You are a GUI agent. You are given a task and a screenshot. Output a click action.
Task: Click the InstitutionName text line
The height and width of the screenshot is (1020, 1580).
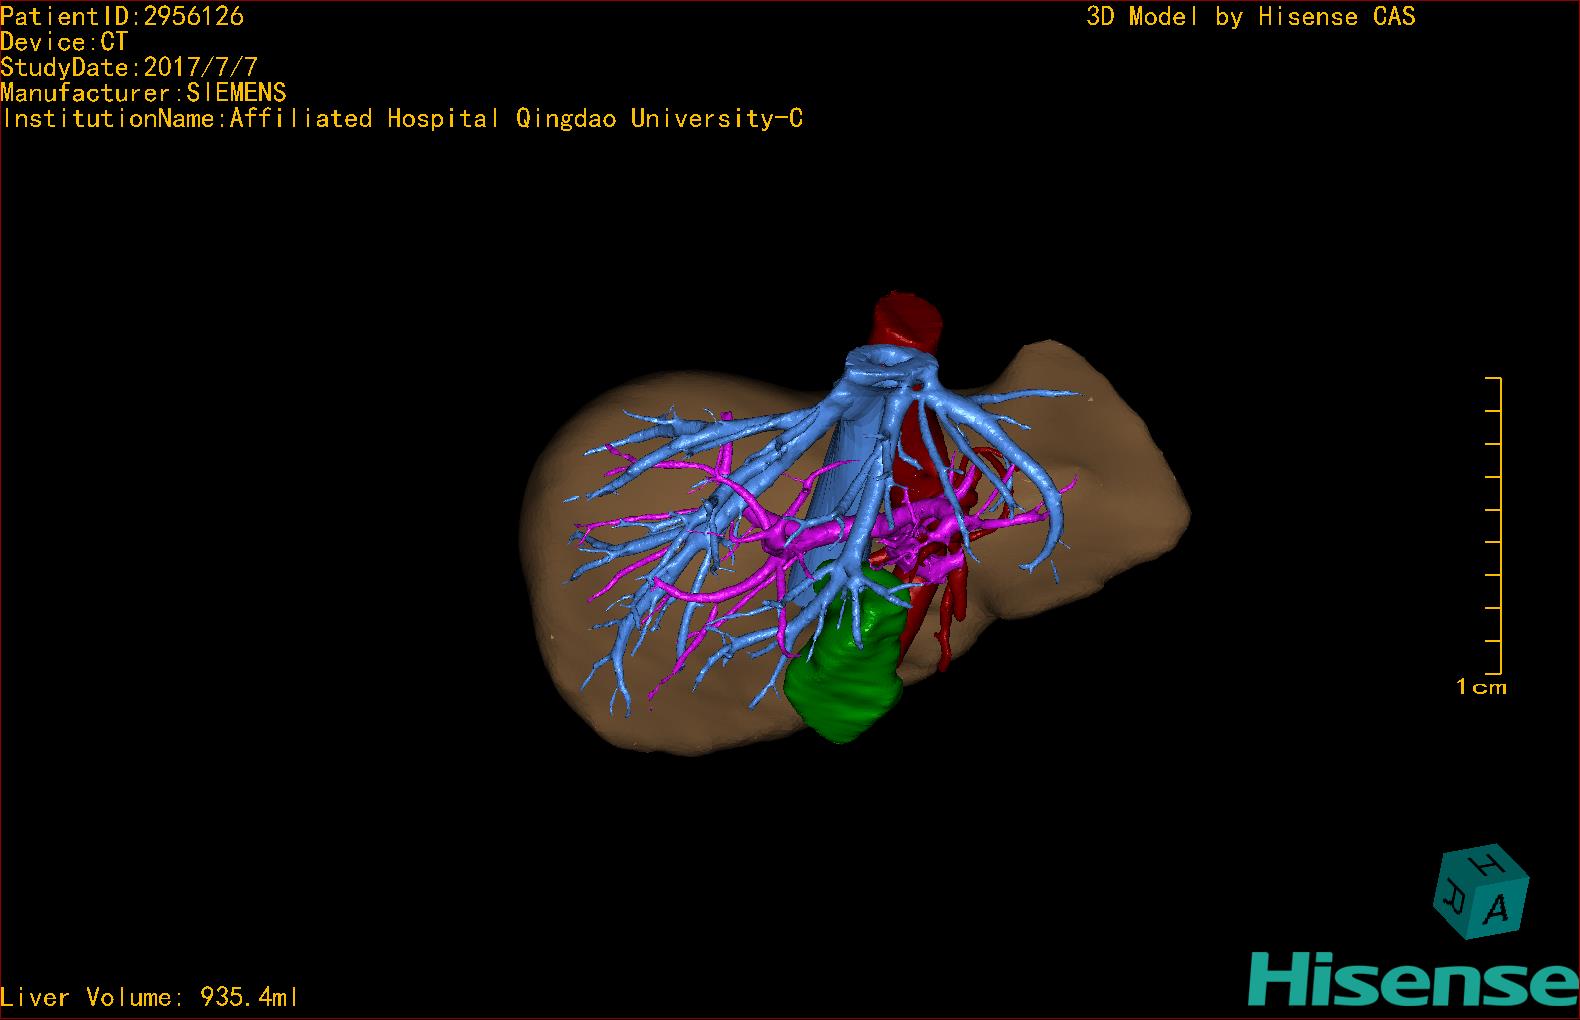(402, 119)
